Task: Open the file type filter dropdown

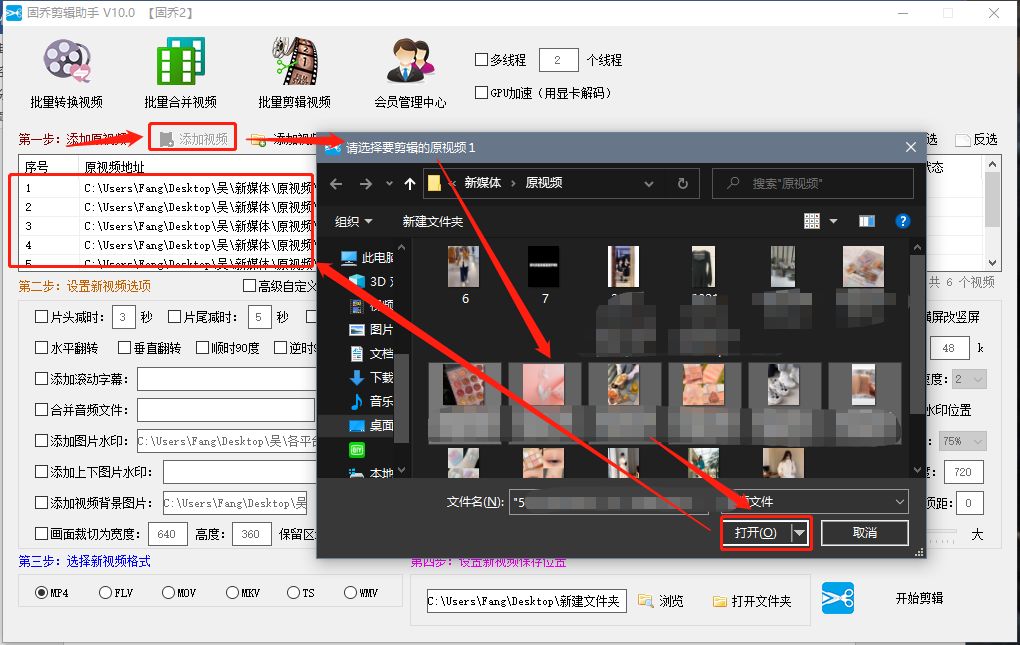Action: pyautogui.click(x=900, y=502)
